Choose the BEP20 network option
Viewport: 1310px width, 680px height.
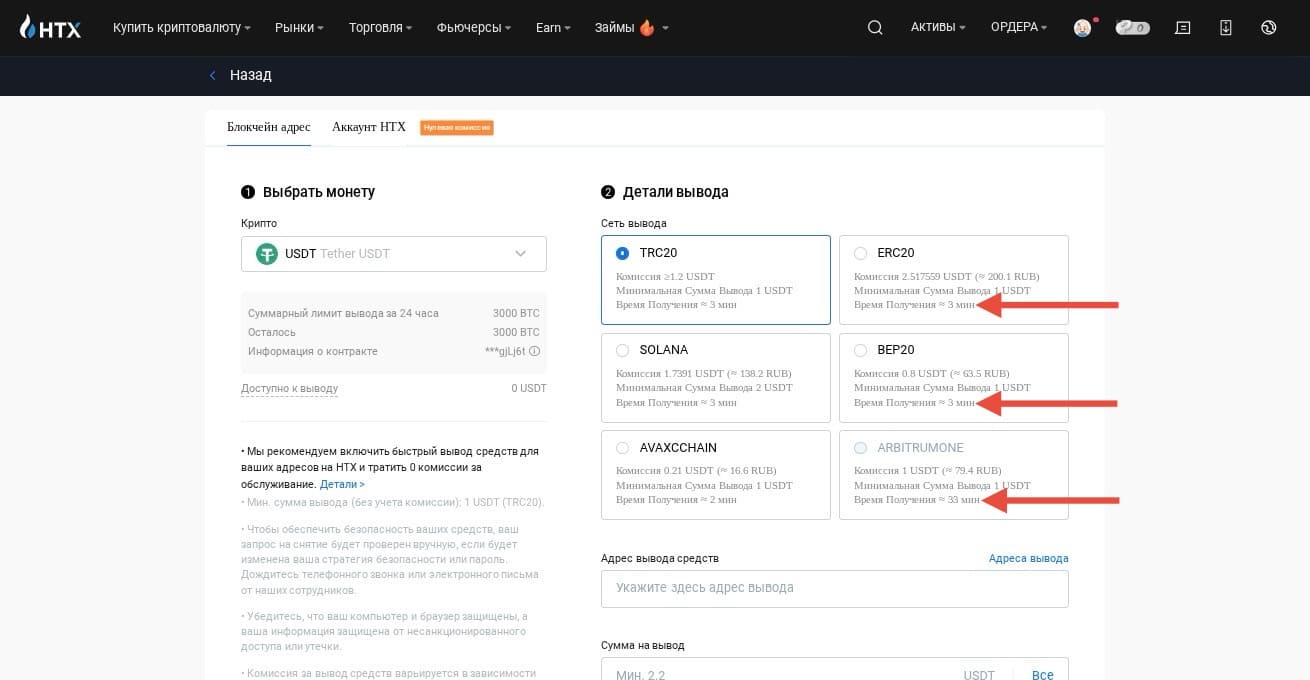pyautogui.click(x=954, y=377)
